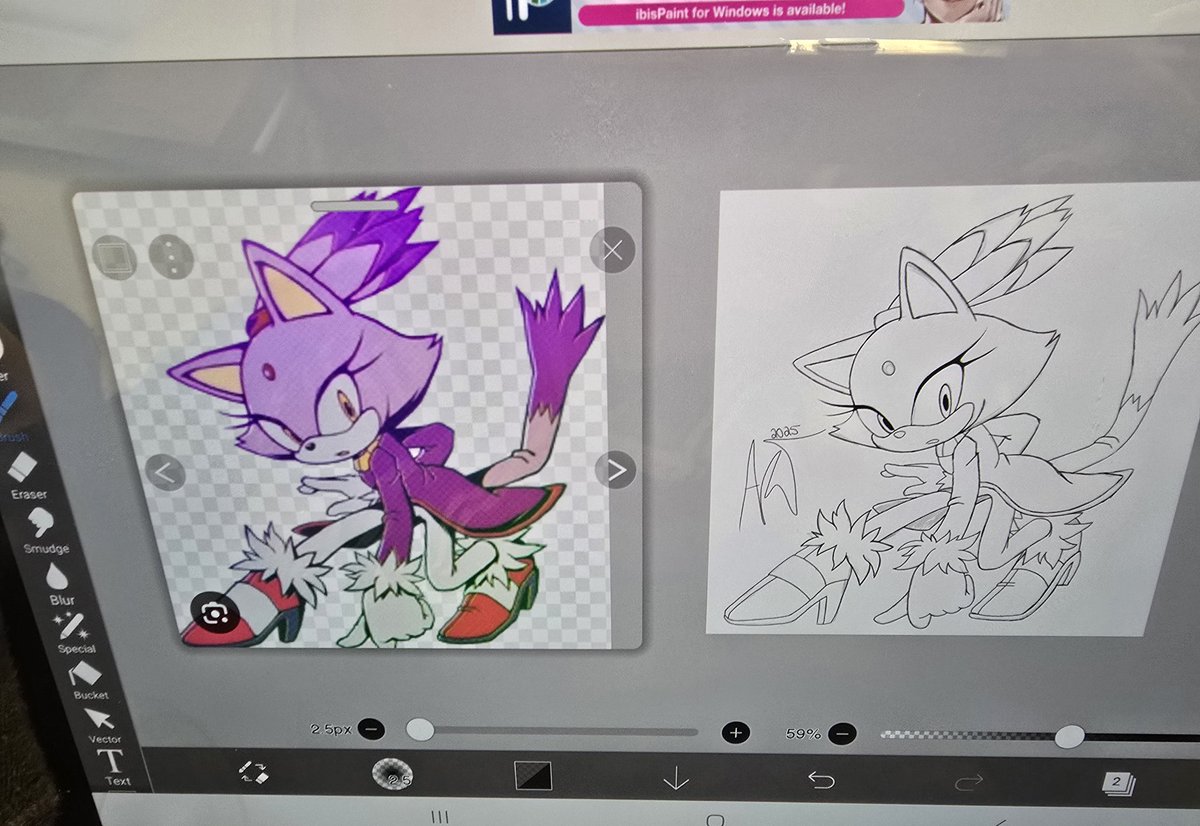Click the 59% opacity value
Screen dimensions: 1200x826
click(803, 734)
